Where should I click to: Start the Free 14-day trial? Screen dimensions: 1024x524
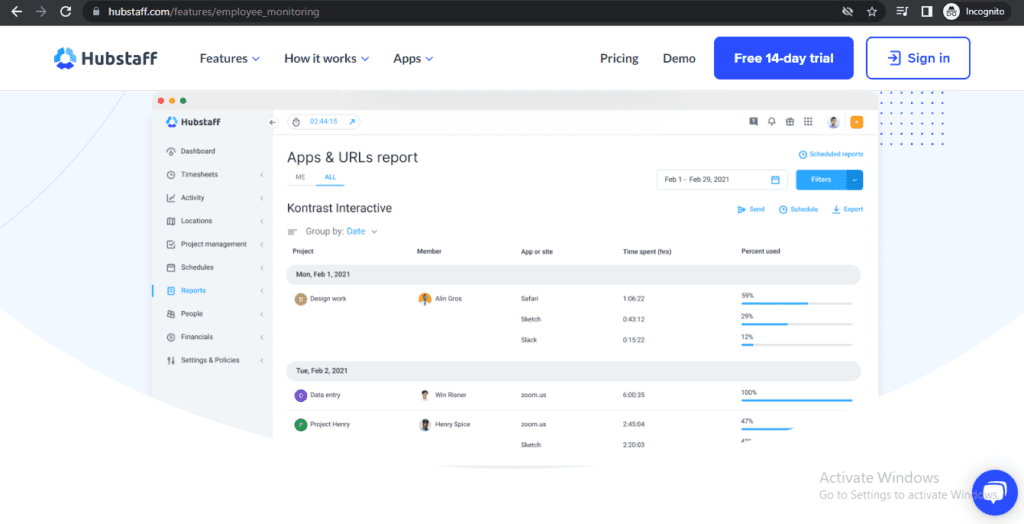point(784,58)
